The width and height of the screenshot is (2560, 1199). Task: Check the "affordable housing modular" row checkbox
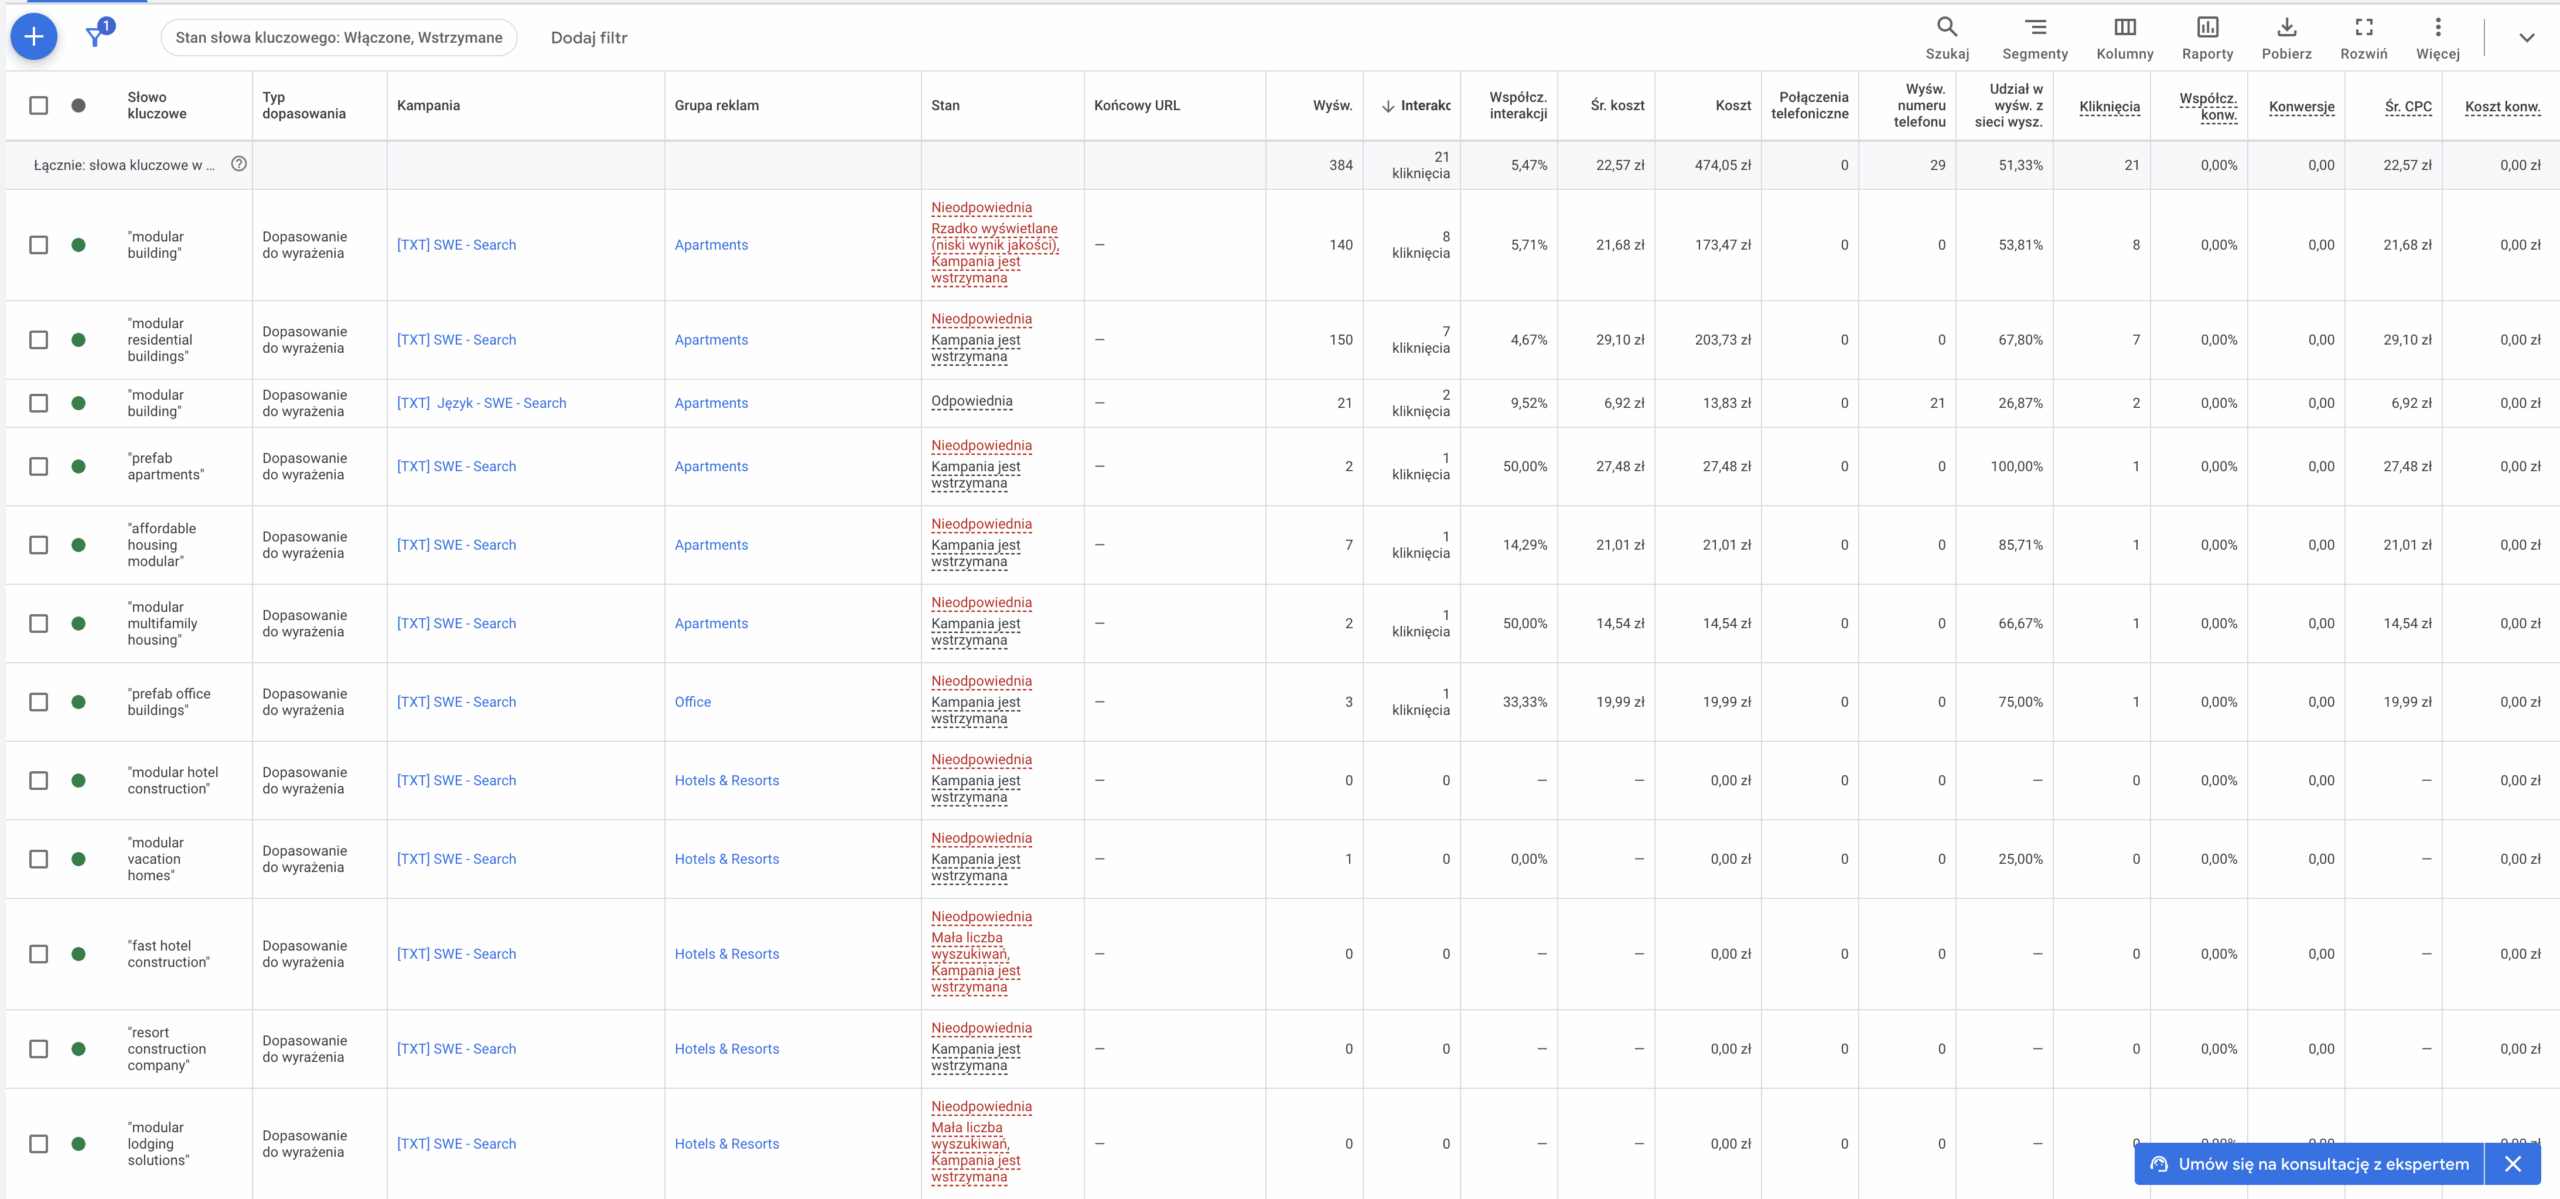39,545
